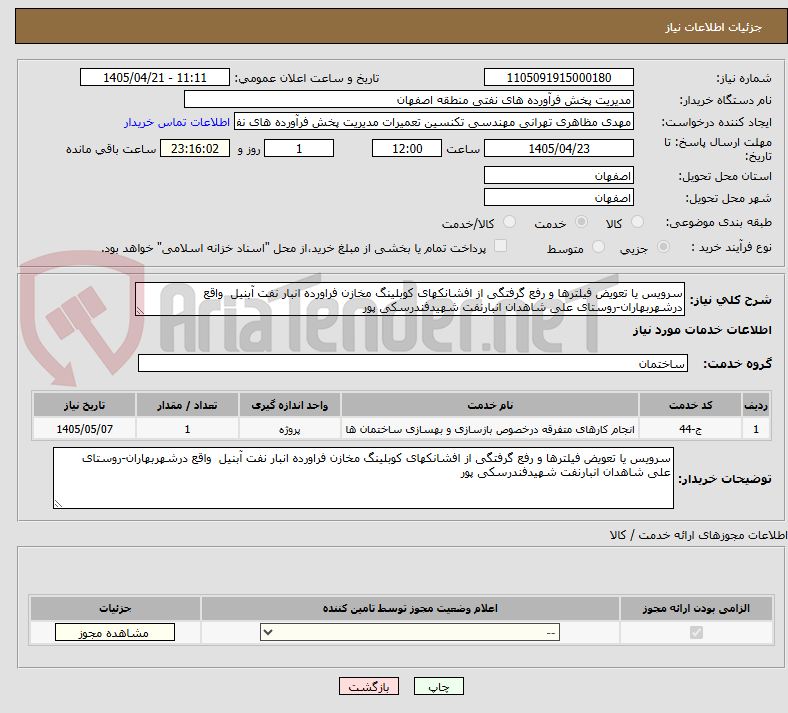The image size is (788, 713).
Task: Click the تاریخ نیاز column header
Action: (84, 405)
